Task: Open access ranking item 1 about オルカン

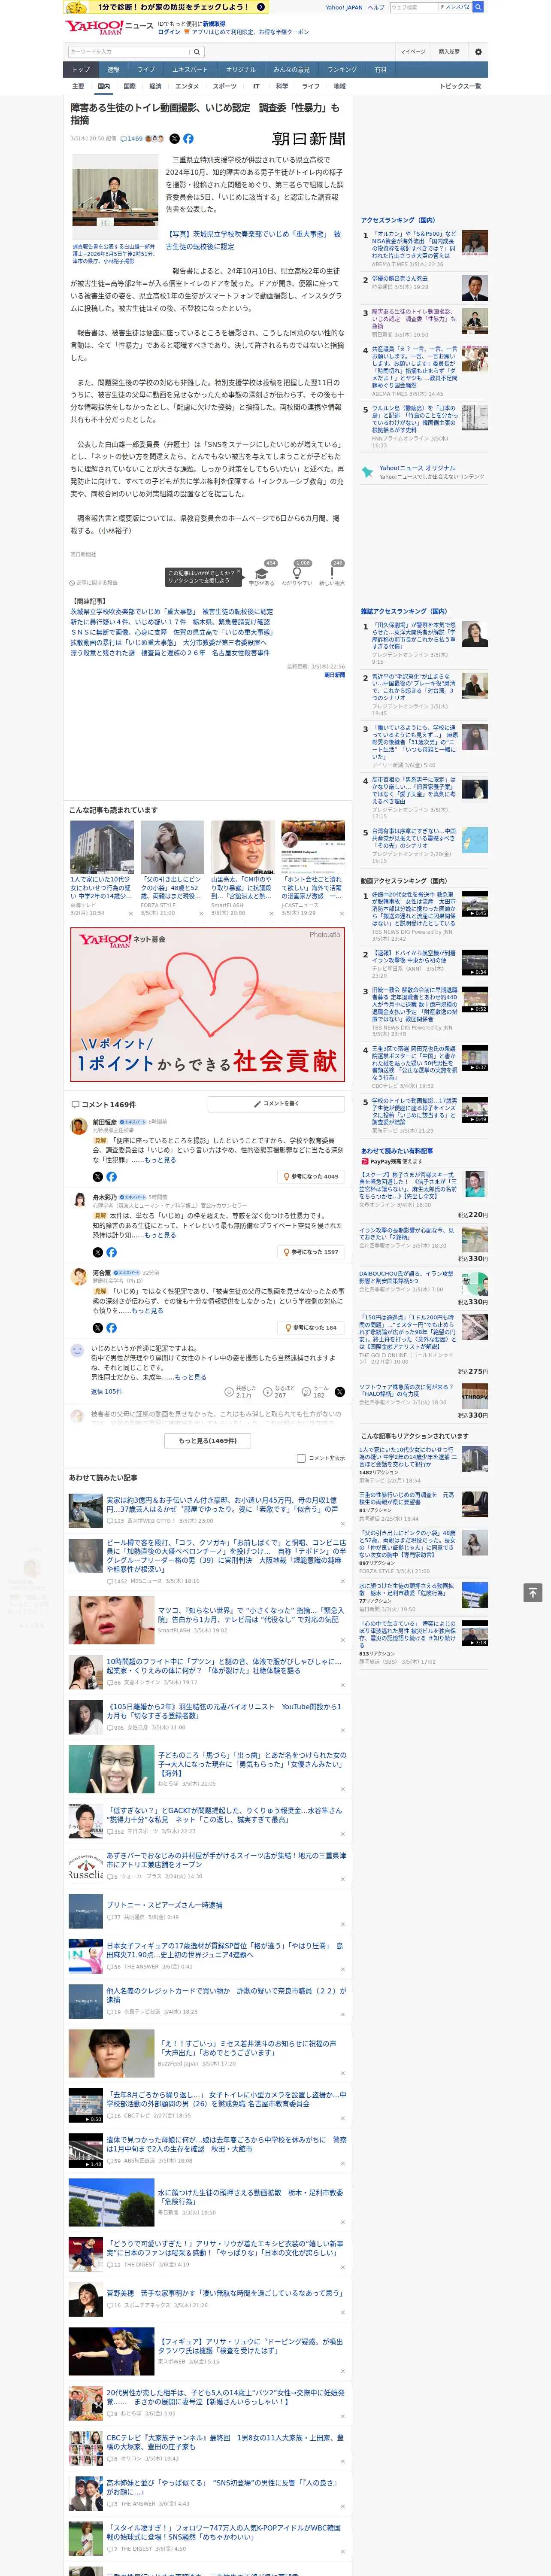Action: [414, 245]
